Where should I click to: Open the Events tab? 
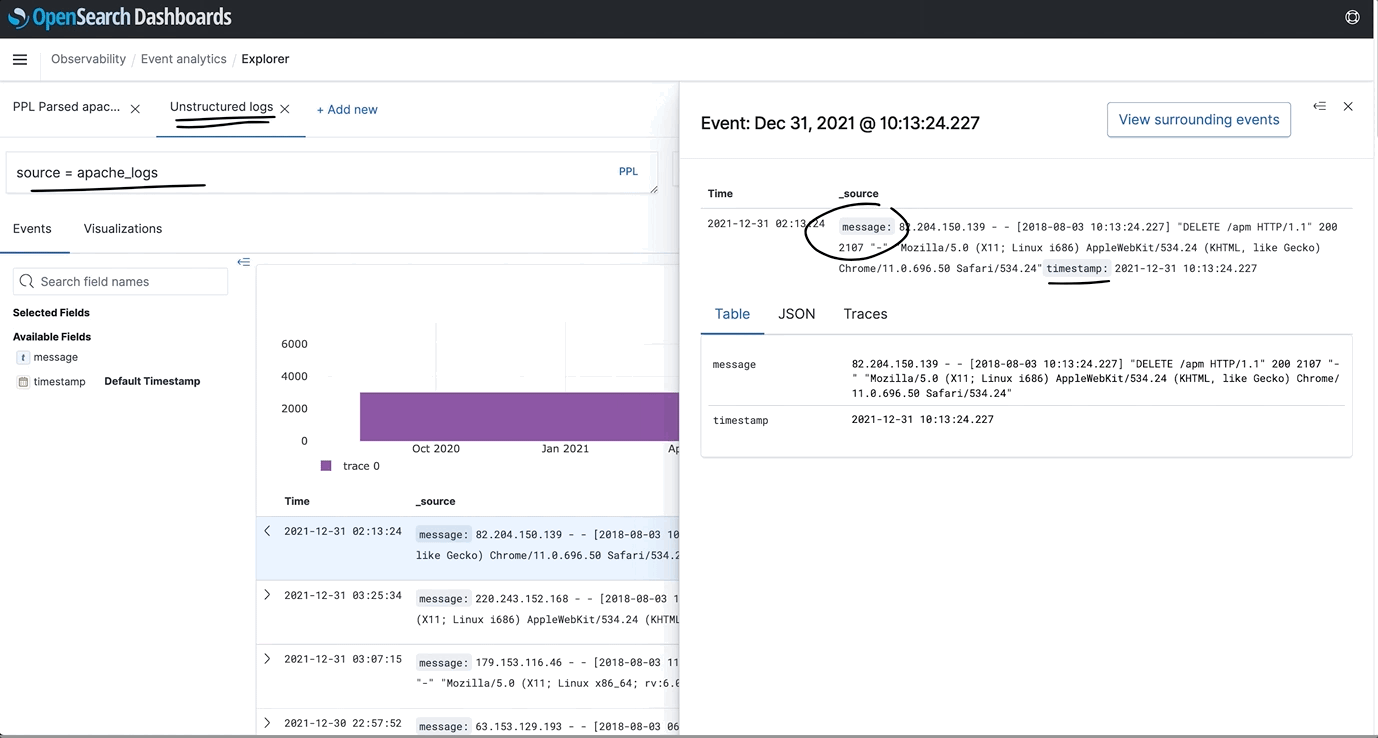(32, 229)
